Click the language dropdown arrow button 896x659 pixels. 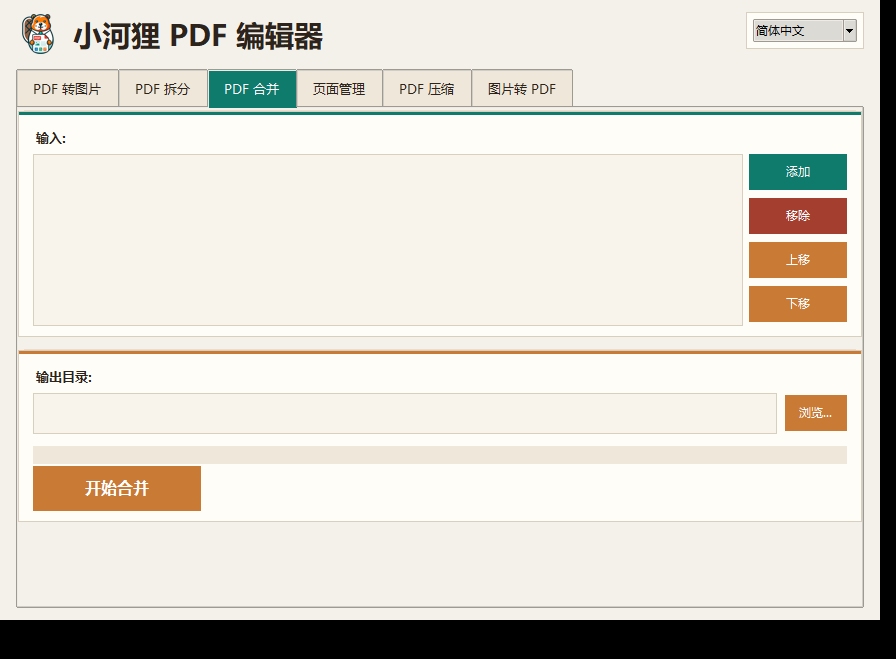click(849, 30)
